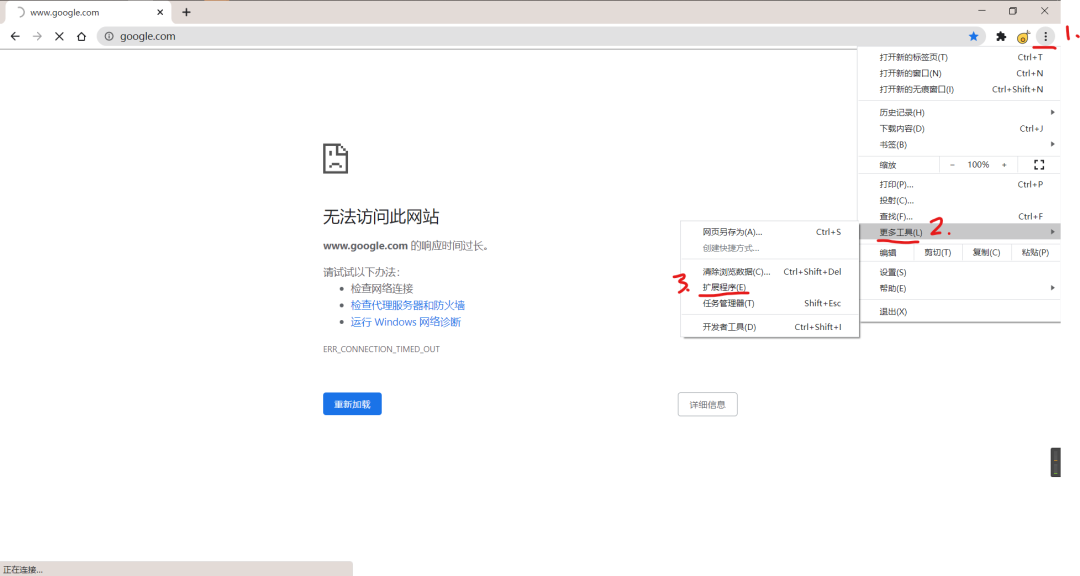Select 查找(F)... menu item
The image size is (1080, 576).
click(x=959, y=216)
